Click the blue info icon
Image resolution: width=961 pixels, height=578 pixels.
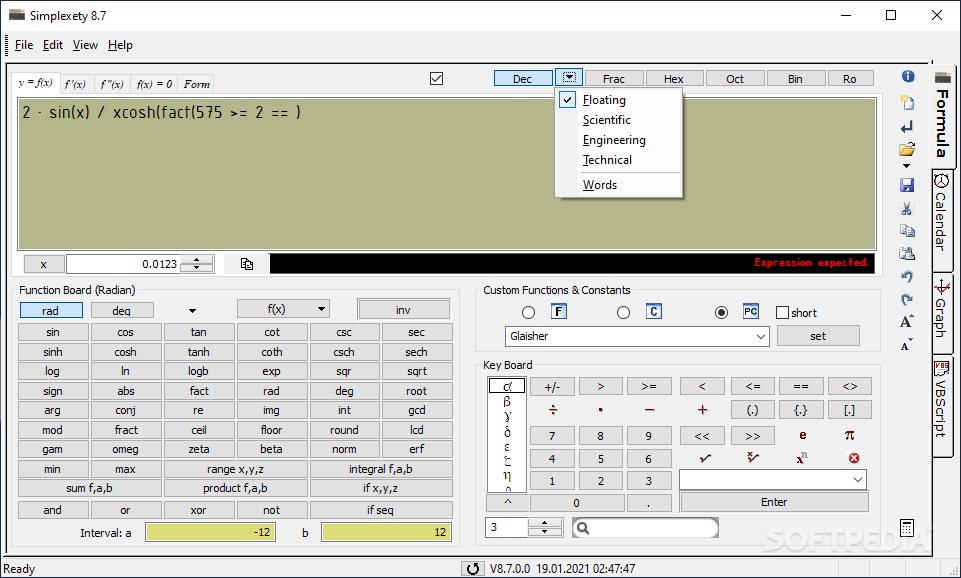pos(908,76)
